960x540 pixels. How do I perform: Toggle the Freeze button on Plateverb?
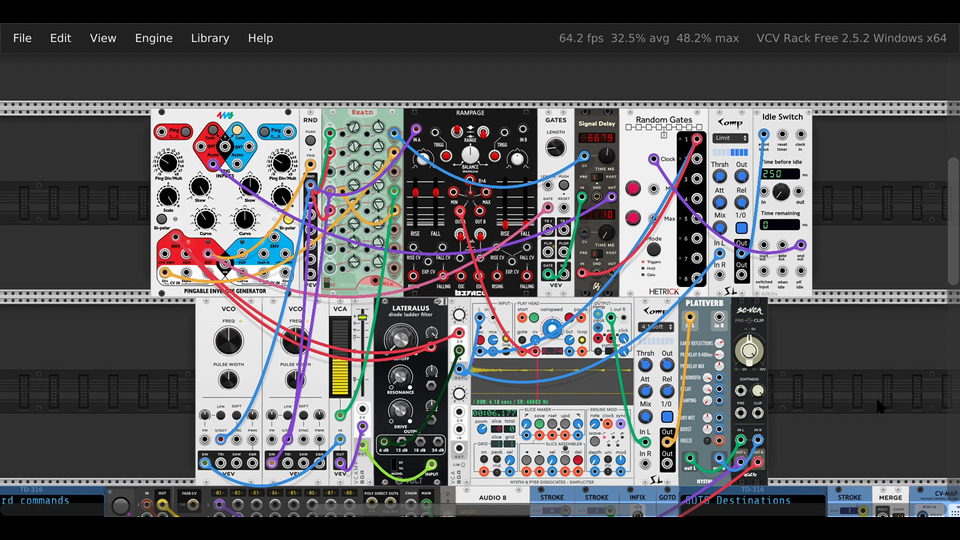pyautogui.click(x=707, y=441)
